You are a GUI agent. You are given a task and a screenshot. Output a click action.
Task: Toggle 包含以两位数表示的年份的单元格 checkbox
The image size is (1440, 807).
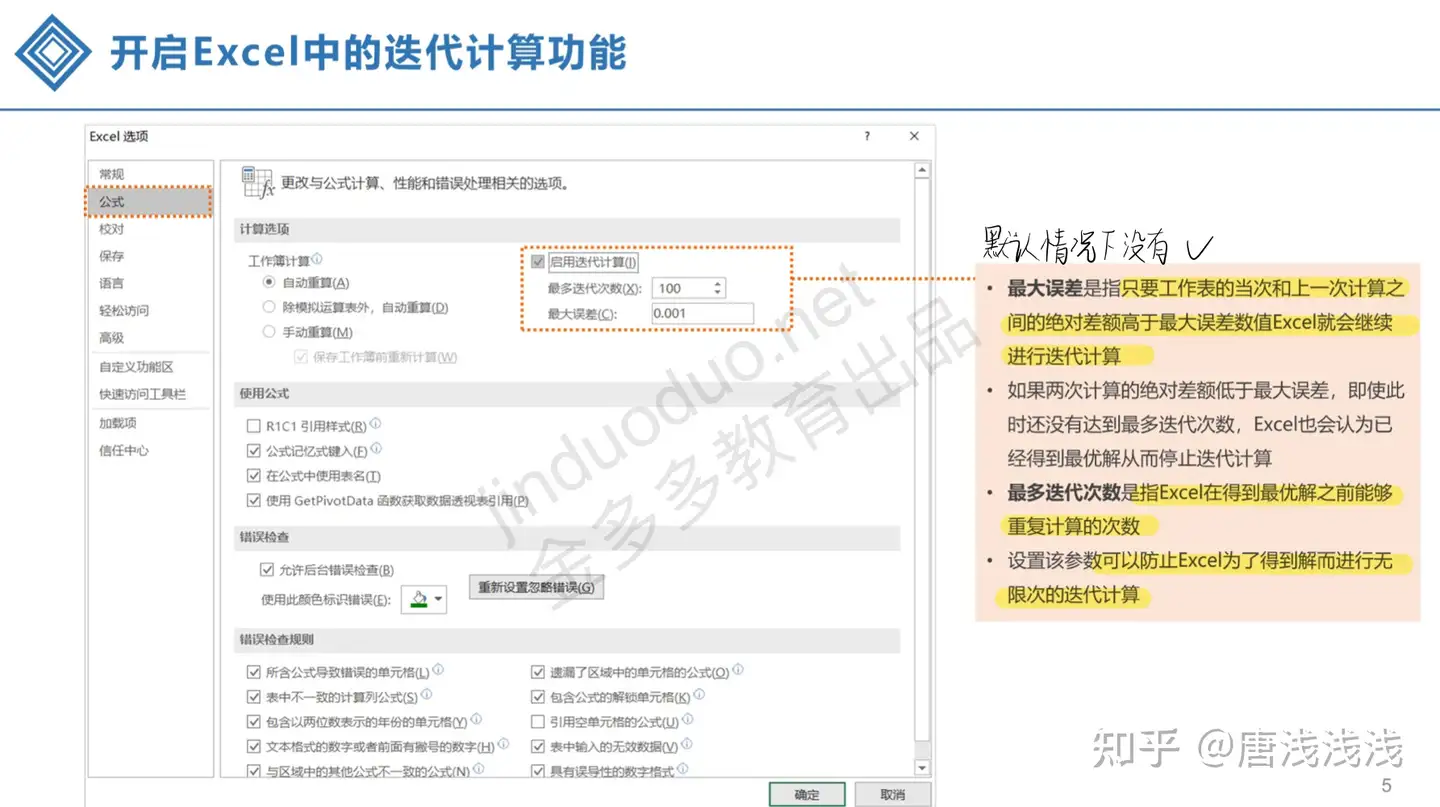253,721
